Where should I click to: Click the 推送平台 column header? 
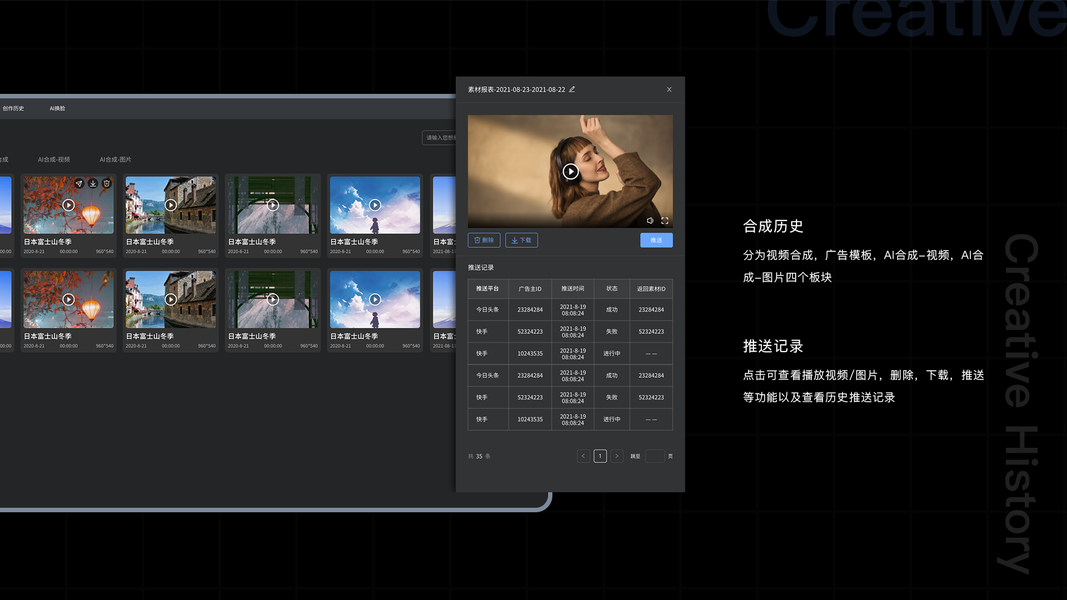[x=487, y=288]
